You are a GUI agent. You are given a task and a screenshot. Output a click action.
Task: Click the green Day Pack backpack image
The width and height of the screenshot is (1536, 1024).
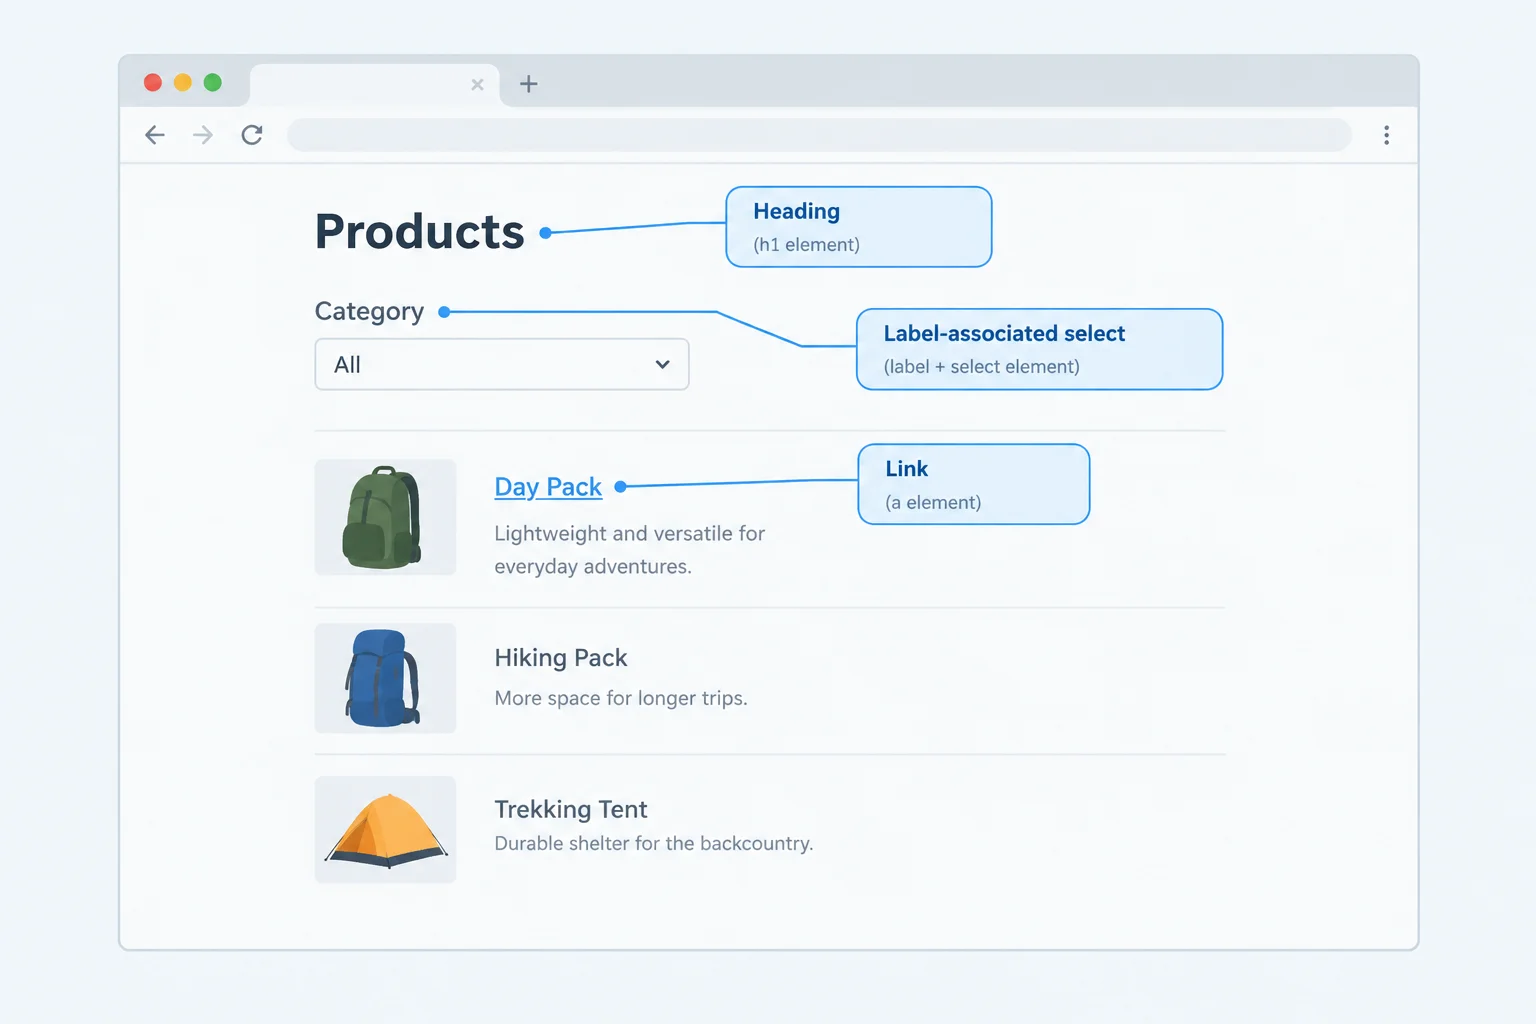(x=385, y=517)
